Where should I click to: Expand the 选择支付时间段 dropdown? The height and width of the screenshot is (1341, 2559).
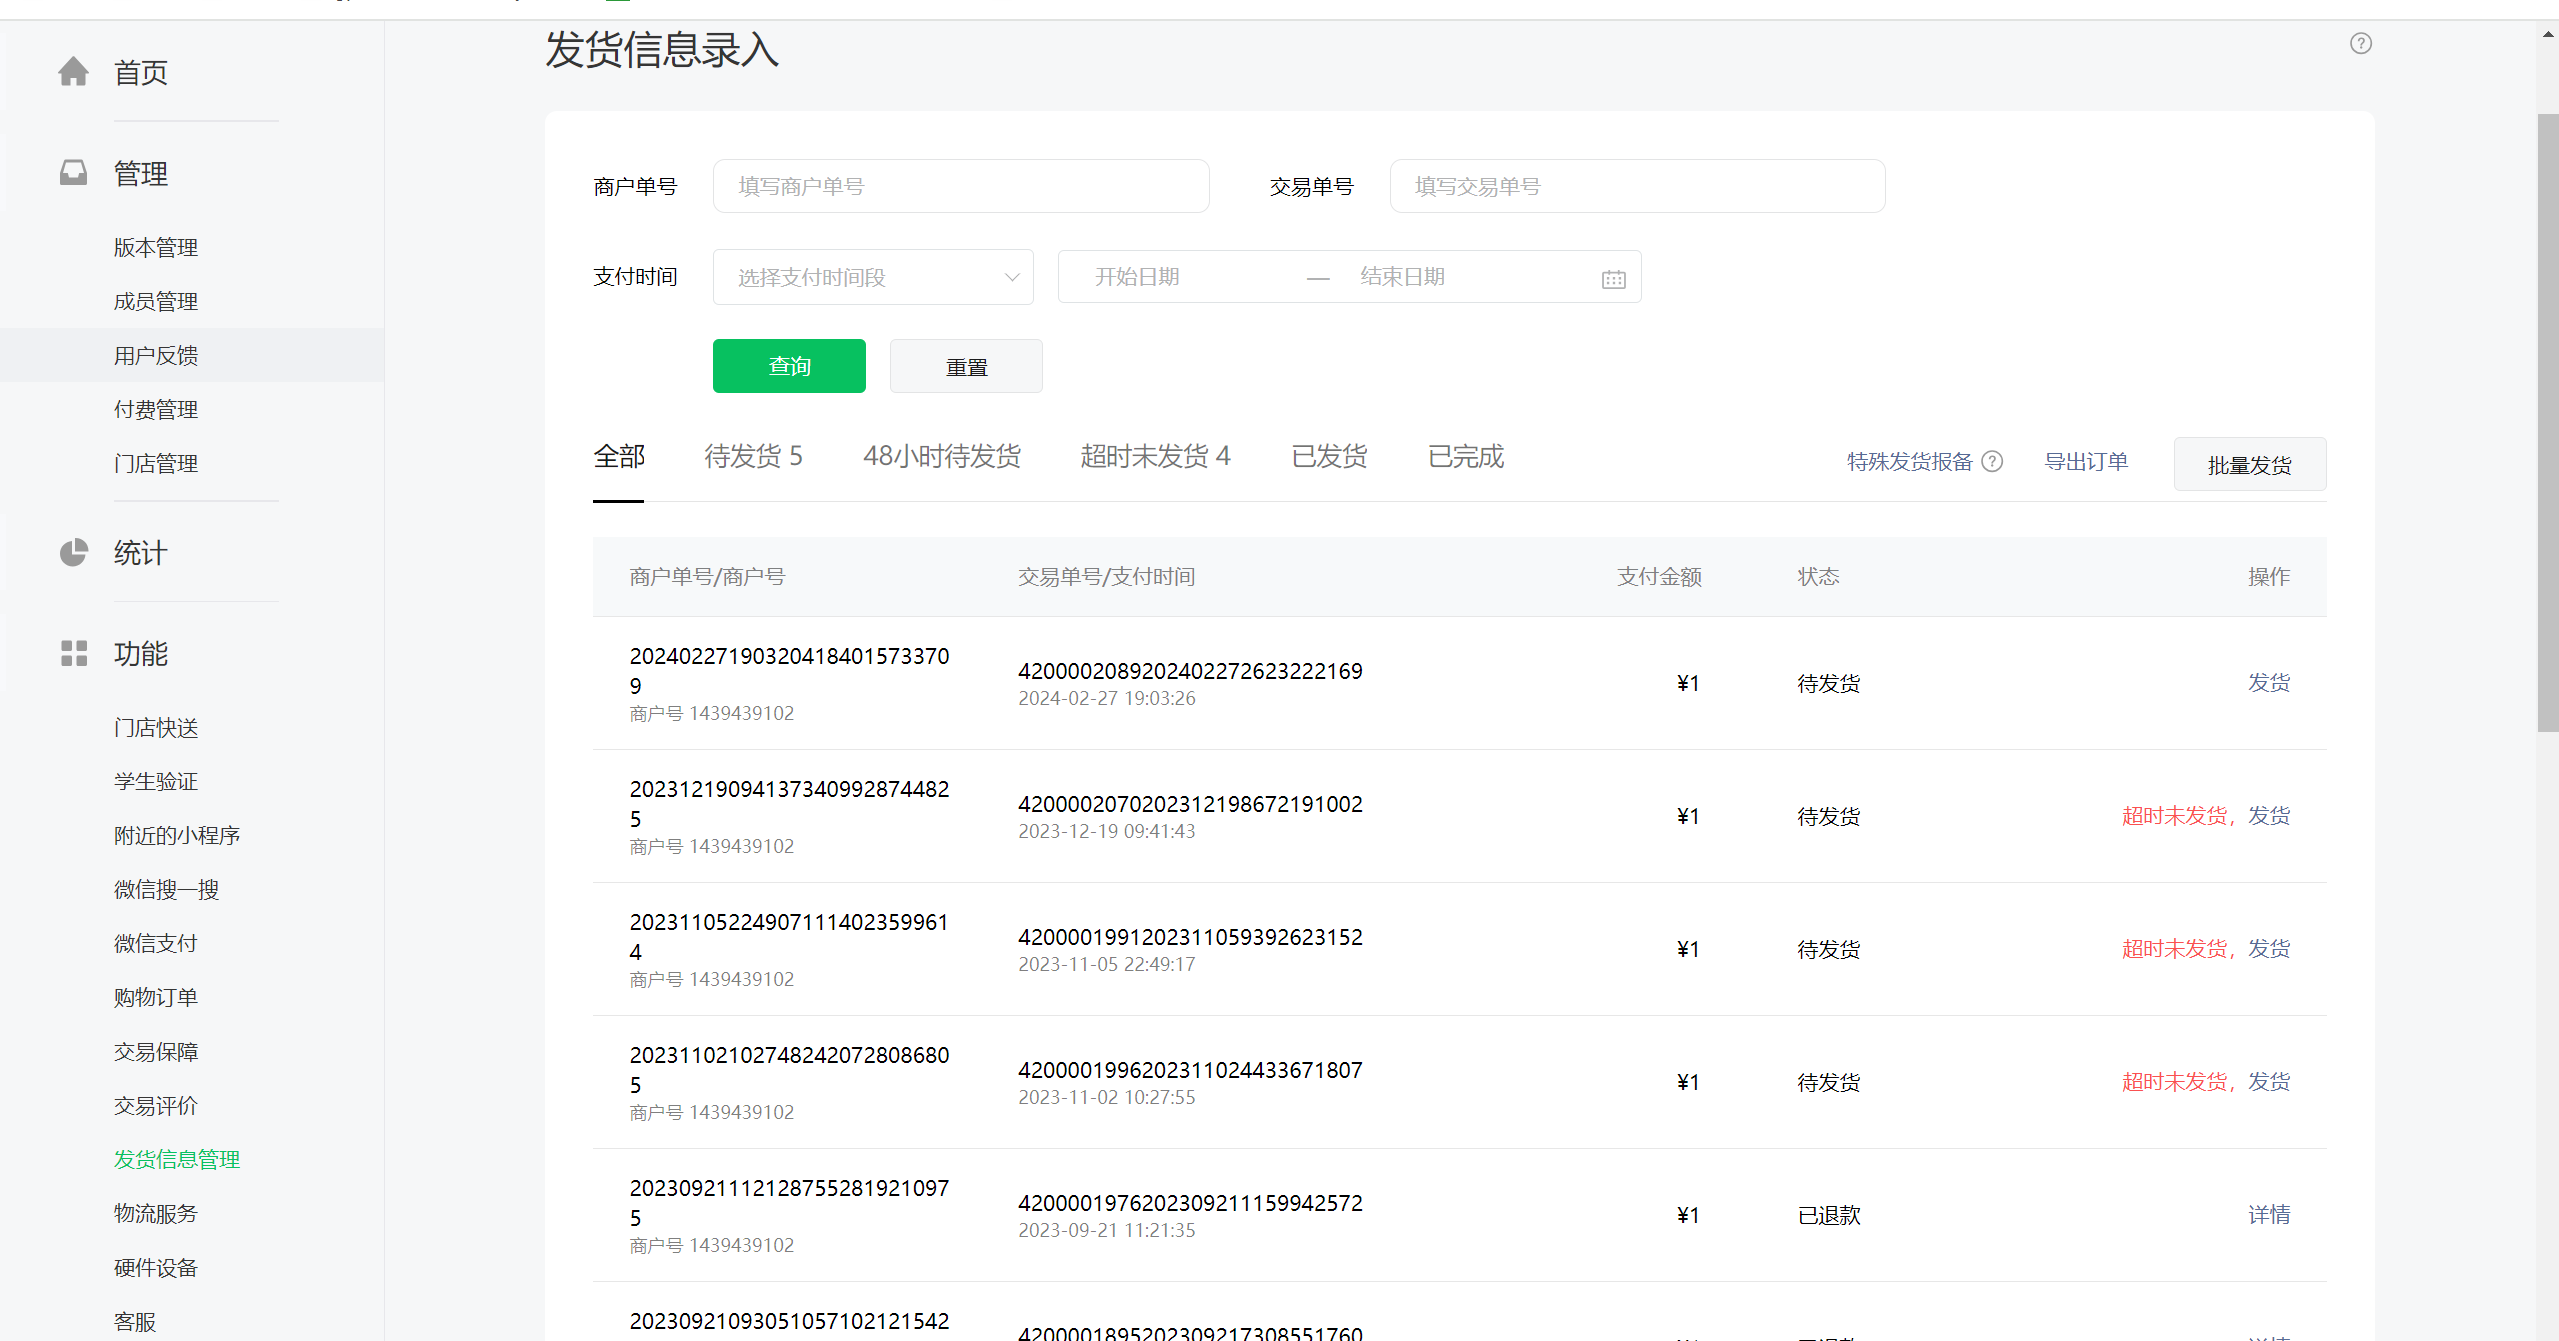[x=872, y=277]
